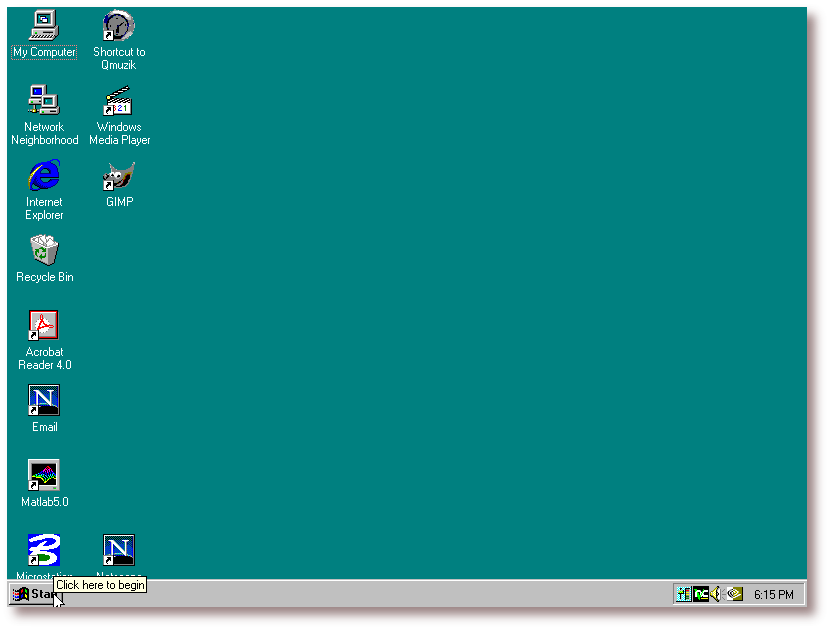Select the Internet Explorer icon
The height and width of the screenshot is (630, 830).
click(x=44, y=175)
